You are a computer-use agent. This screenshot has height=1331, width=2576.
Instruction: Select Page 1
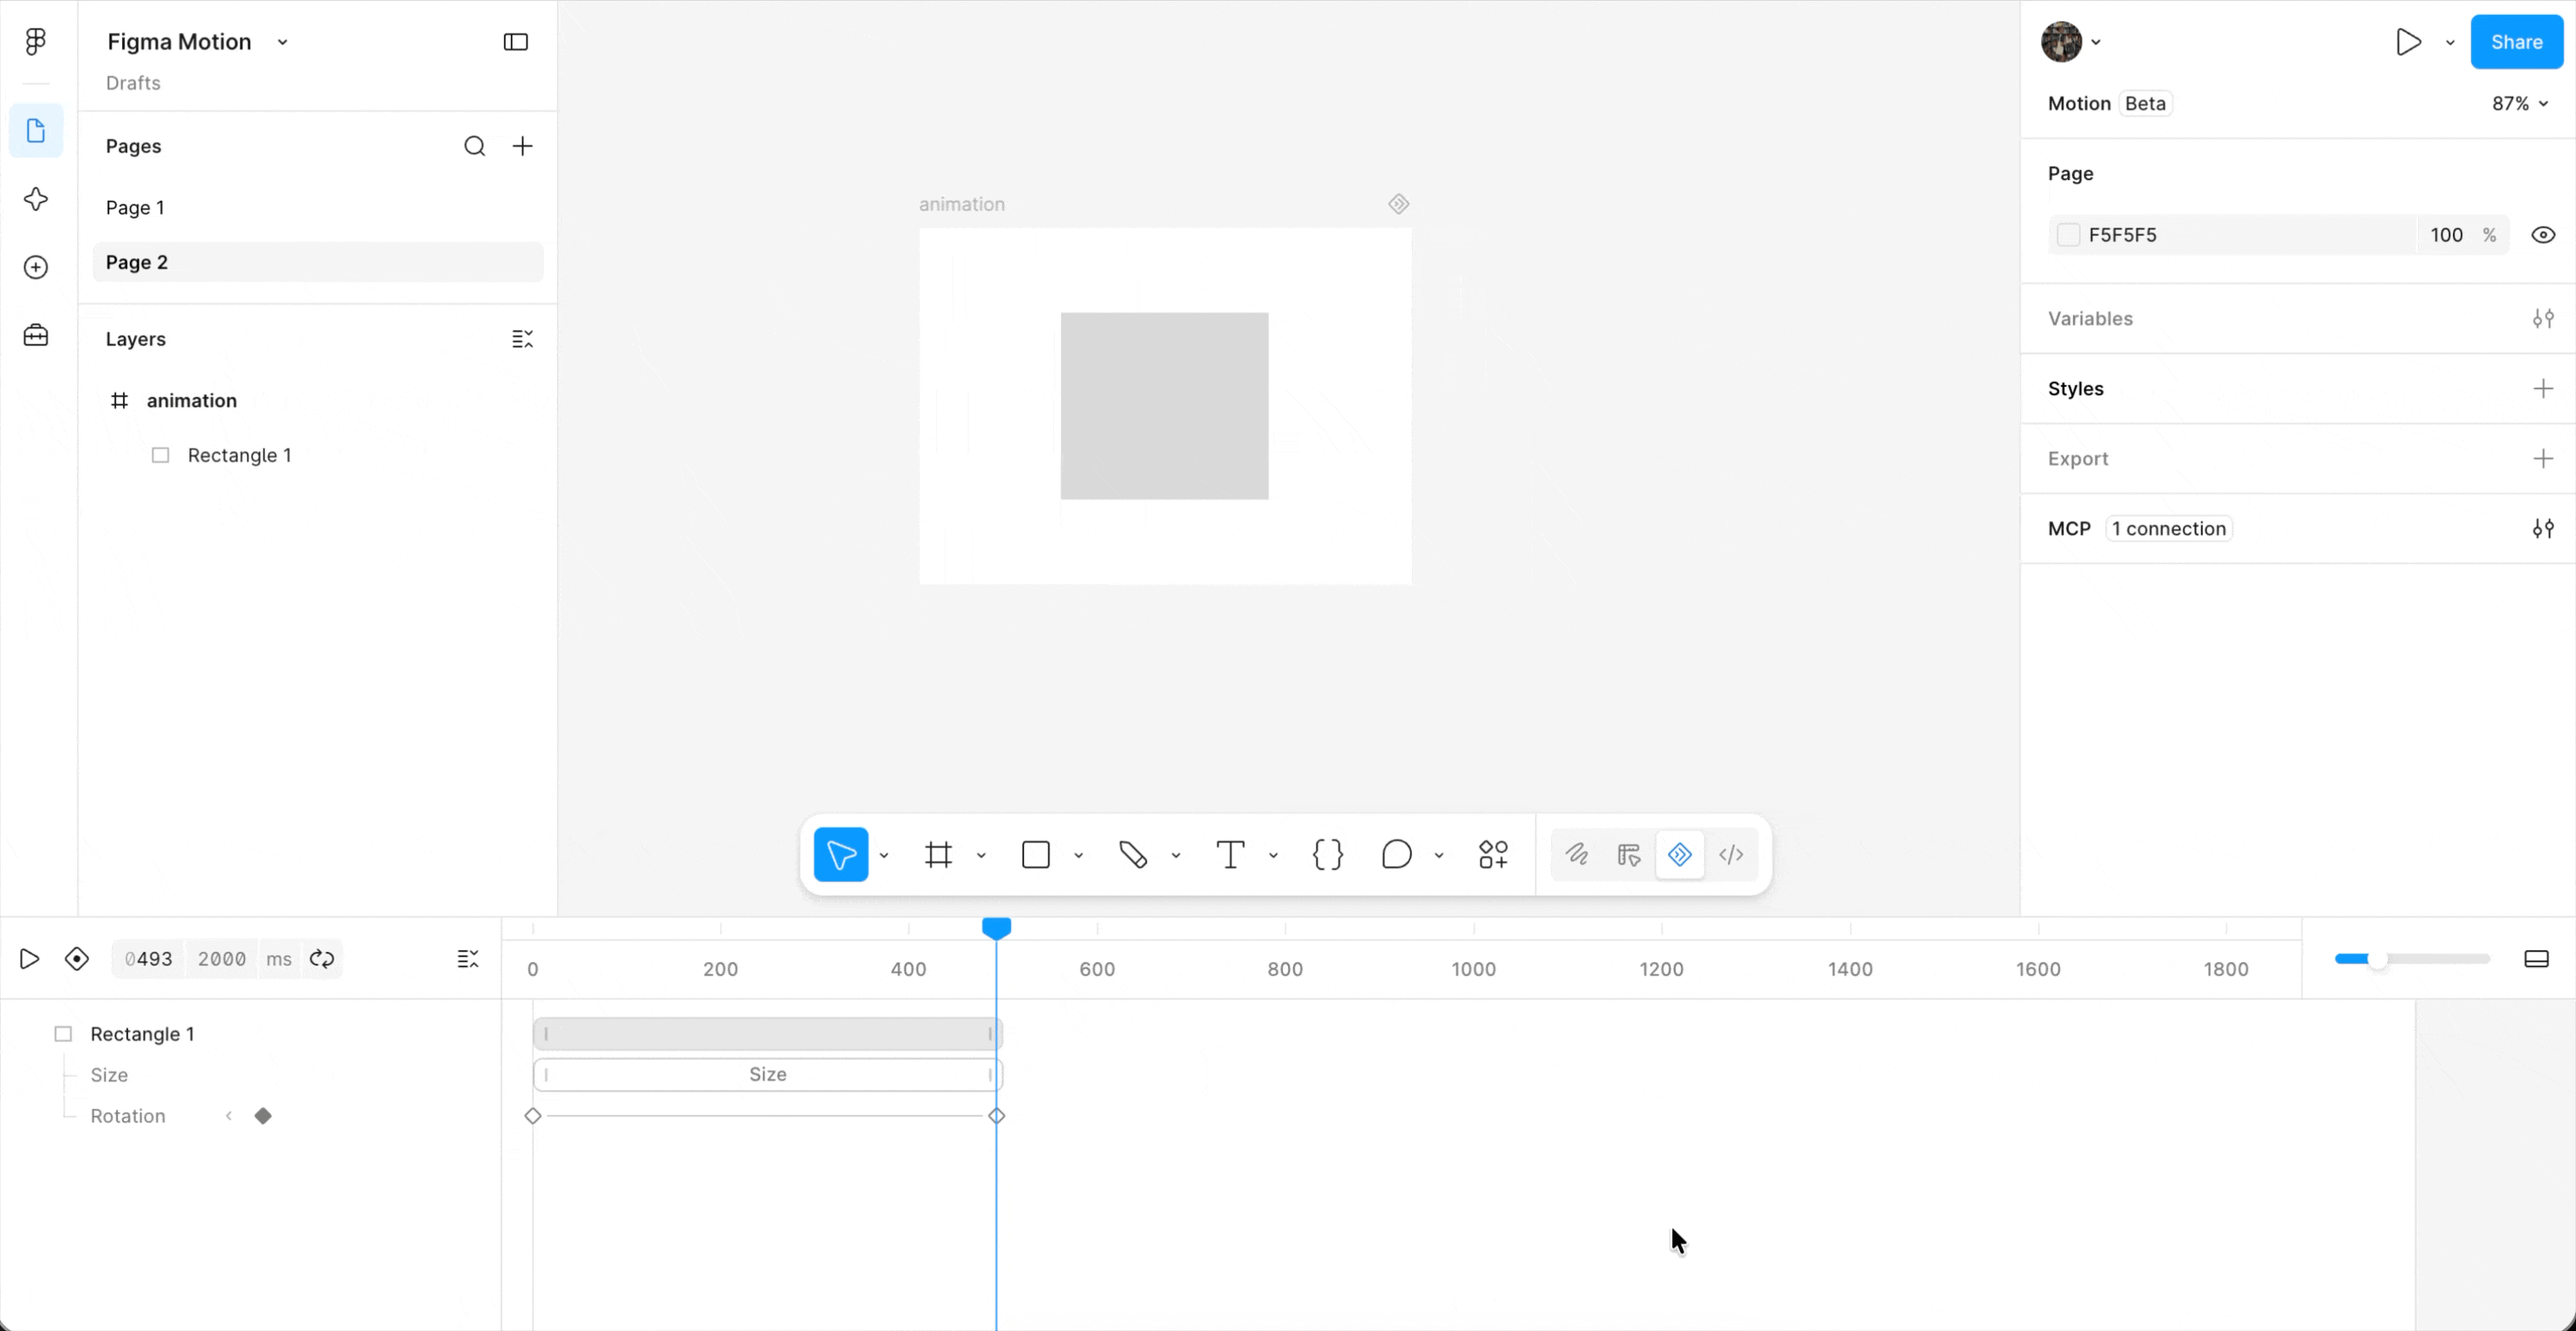[x=318, y=208]
